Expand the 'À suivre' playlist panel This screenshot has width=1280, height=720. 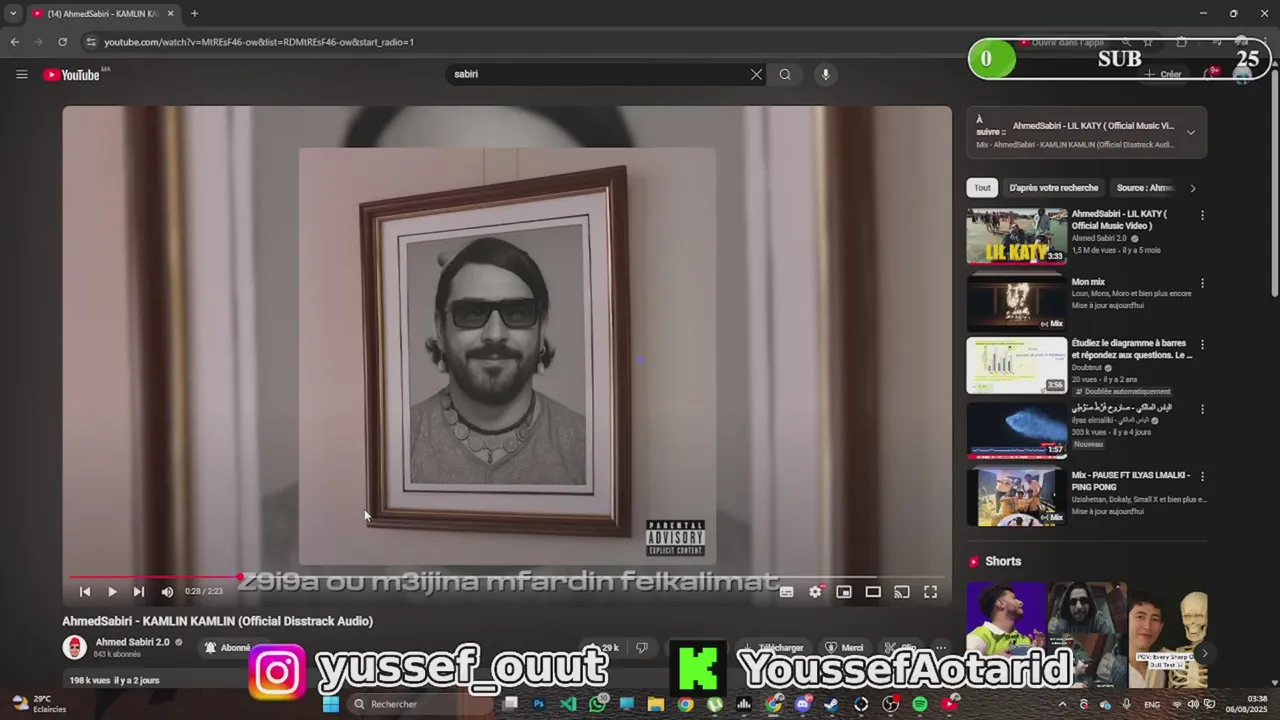[x=1190, y=133]
